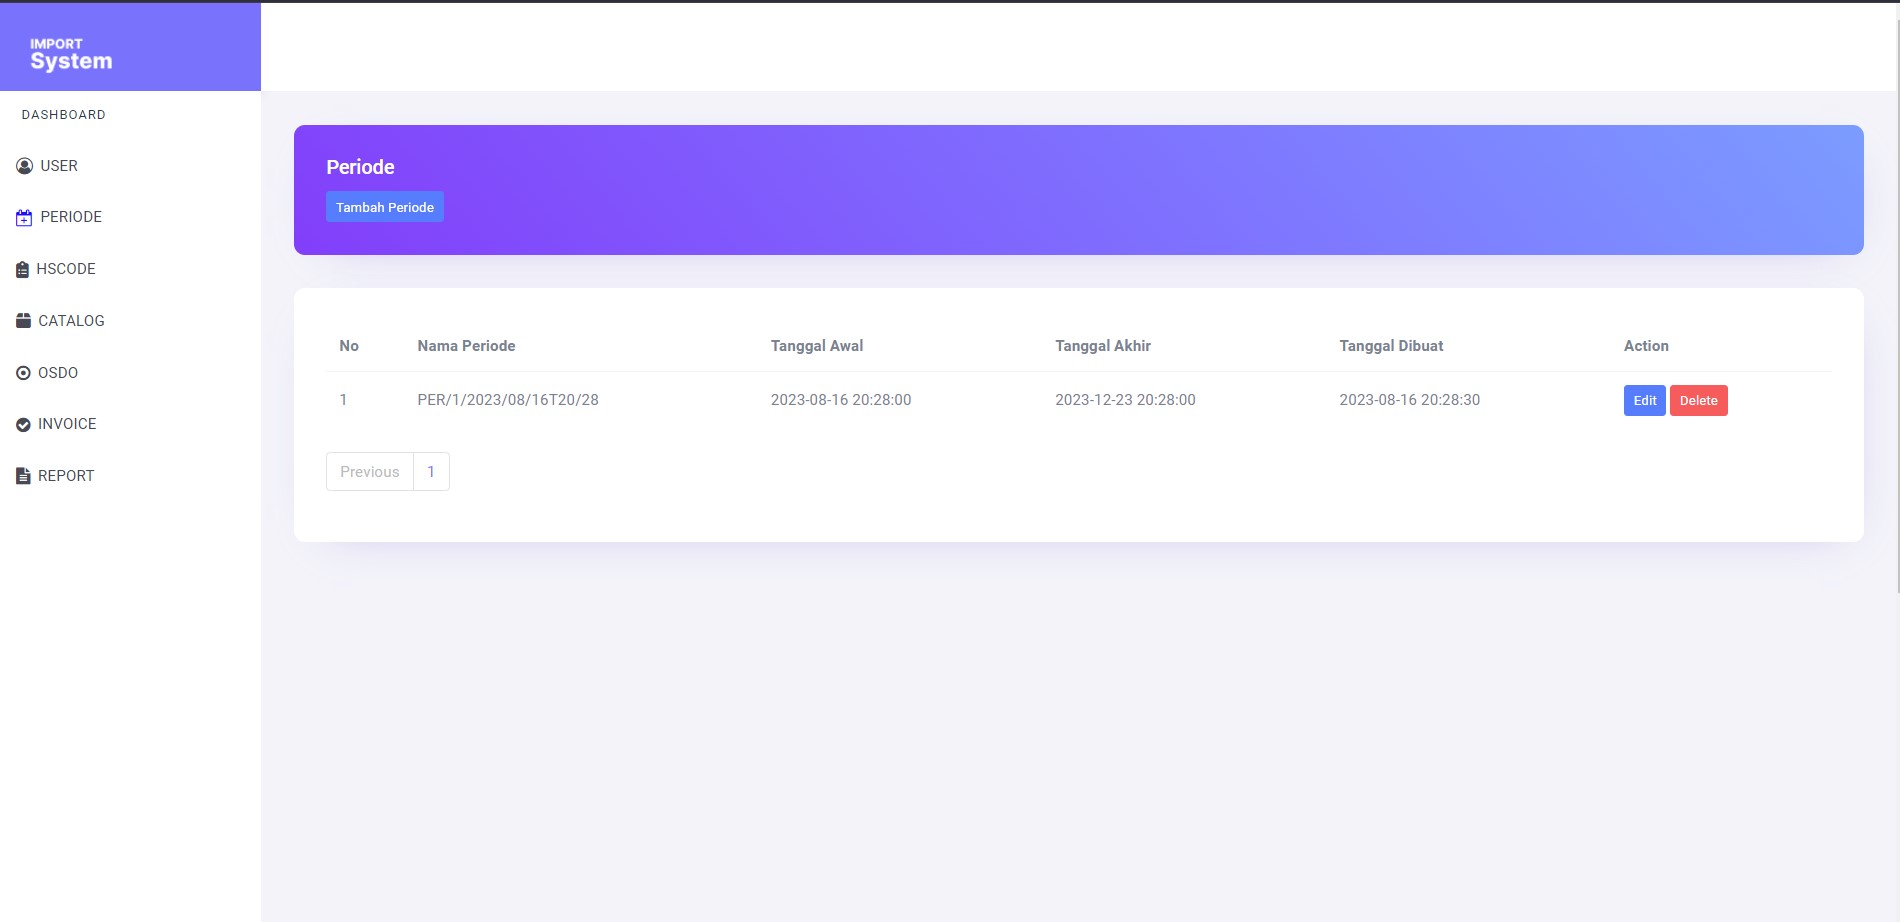The image size is (1900, 922).
Task: Click the Nama Periode column header
Action: pyautogui.click(x=466, y=346)
